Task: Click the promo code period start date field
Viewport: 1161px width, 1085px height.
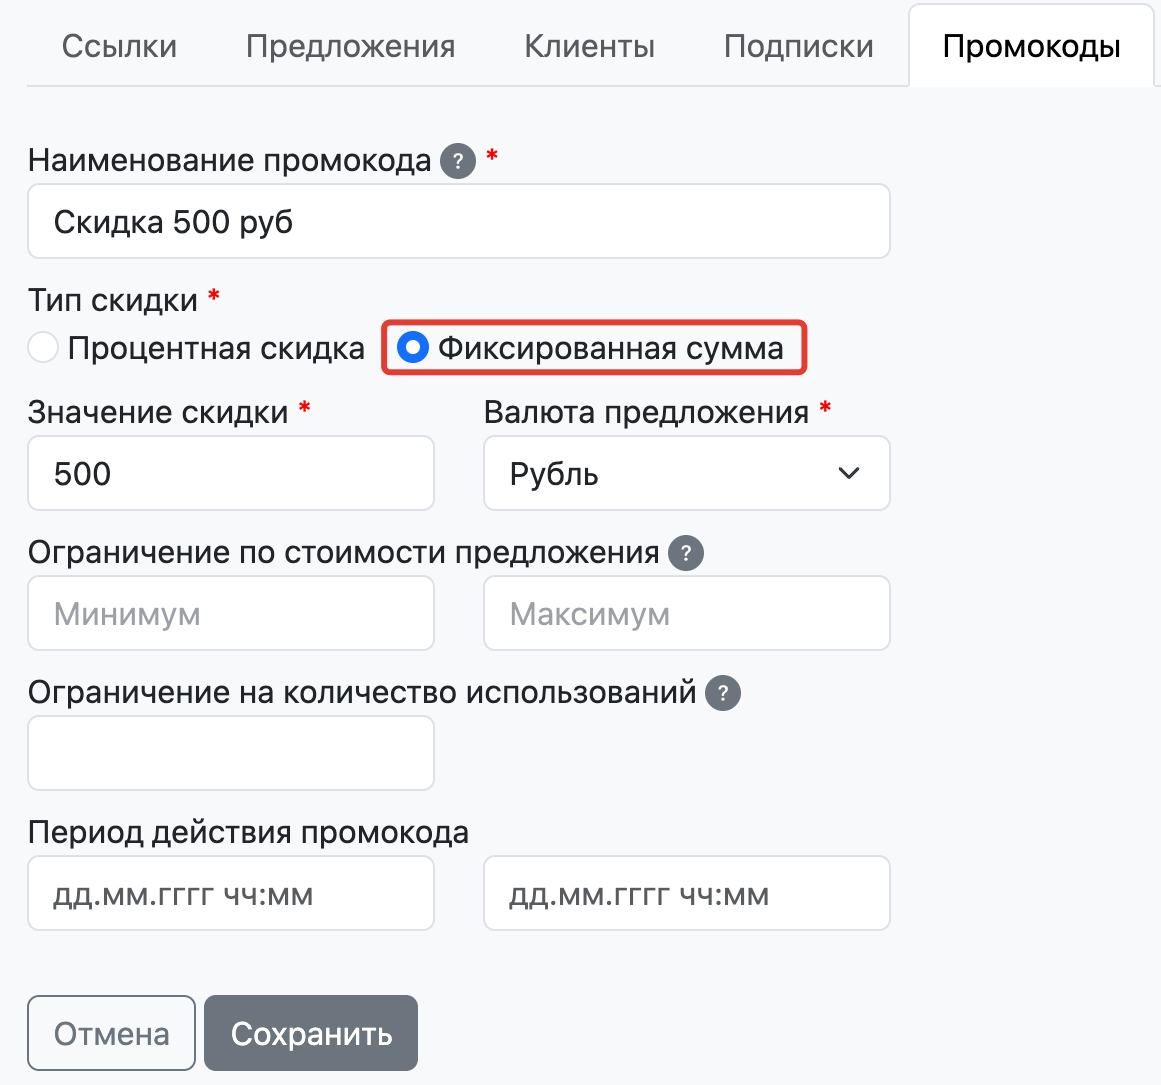Action: (230, 893)
